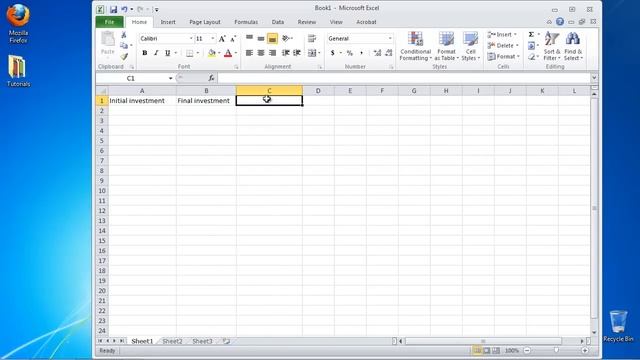This screenshot has height=360, width=640.
Task: Toggle Top Align
Action: coord(249,38)
